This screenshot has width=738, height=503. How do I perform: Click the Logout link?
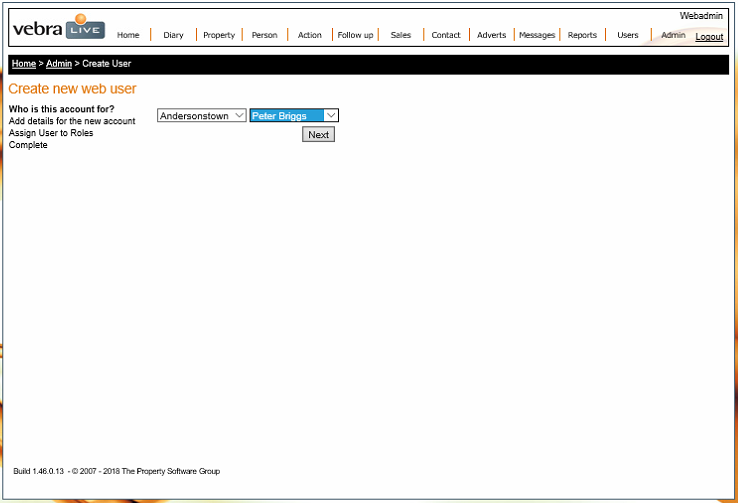pos(709,37)
